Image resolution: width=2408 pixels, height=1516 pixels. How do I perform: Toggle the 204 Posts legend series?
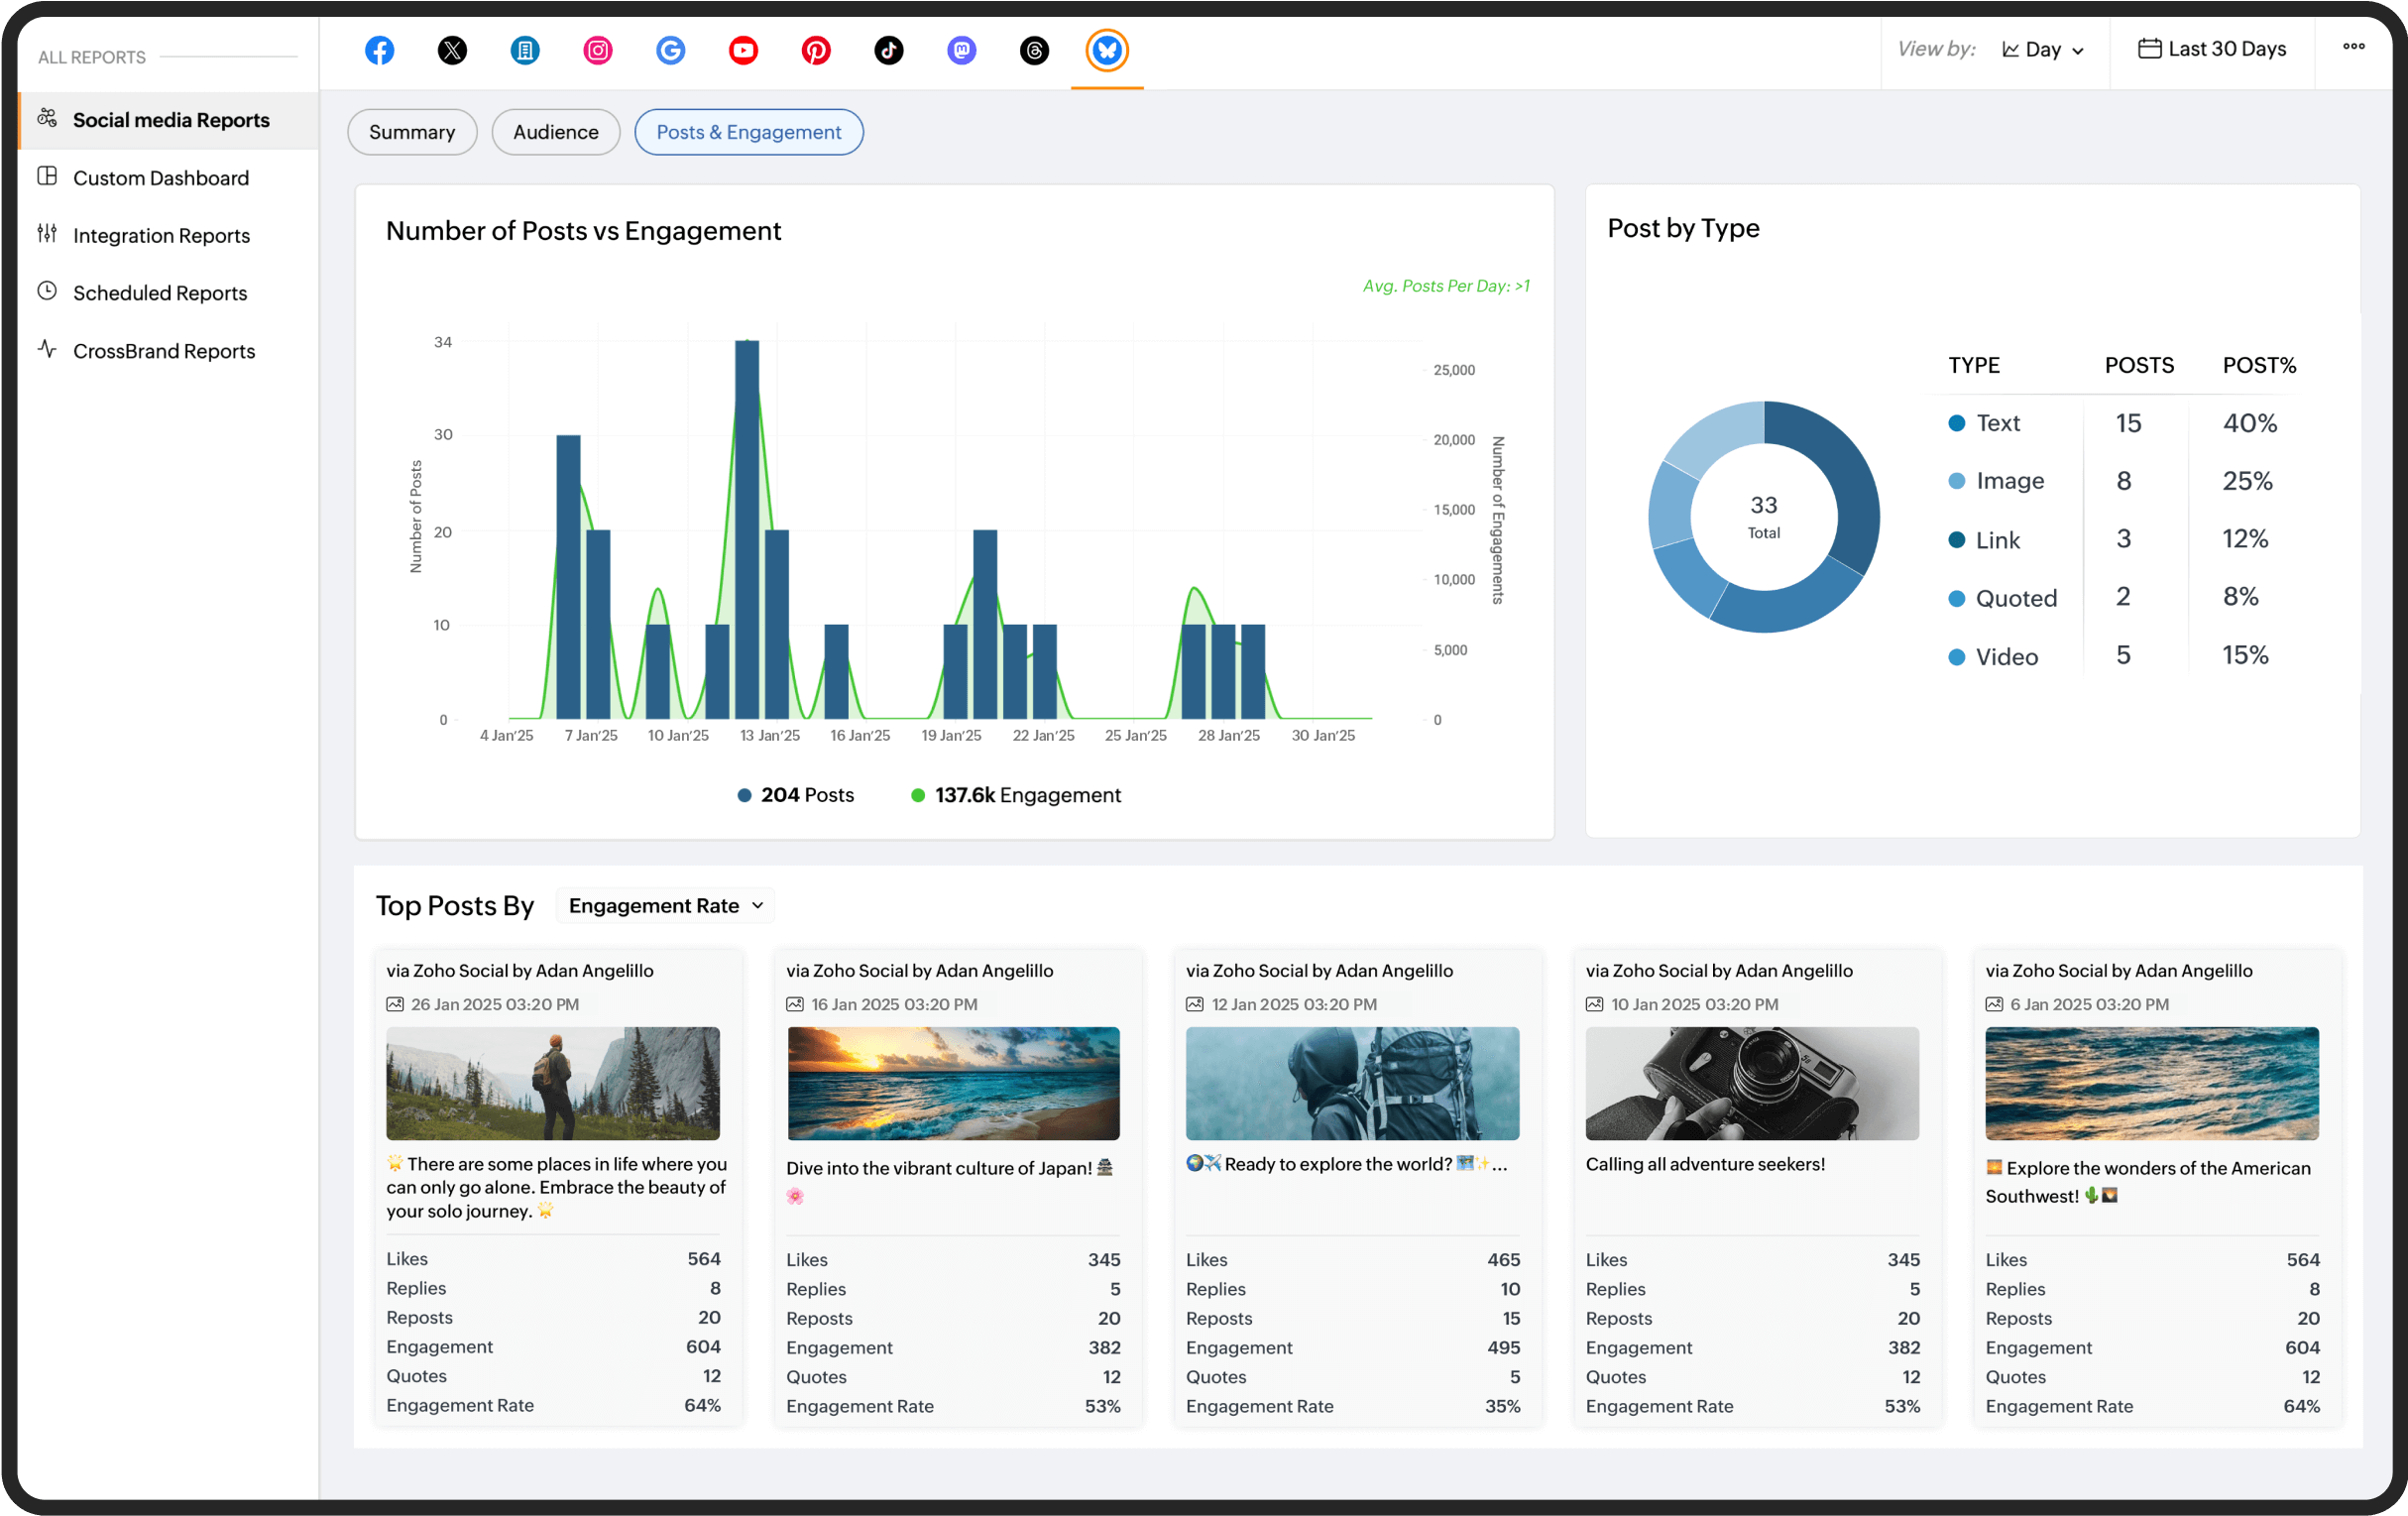[796, 795]
